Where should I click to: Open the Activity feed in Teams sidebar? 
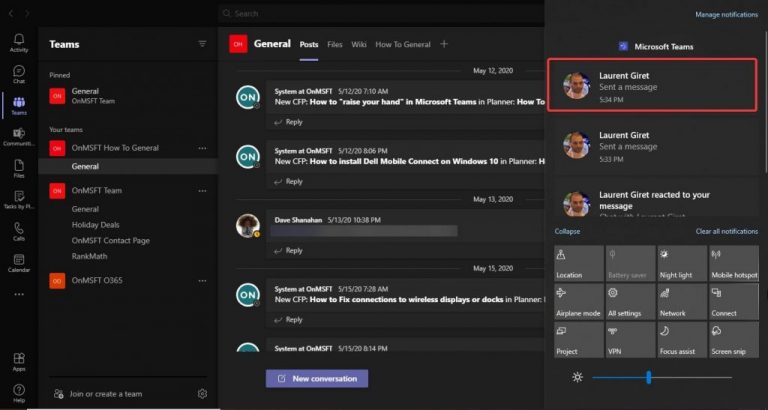pyautogui.click(x=19, y=43)
